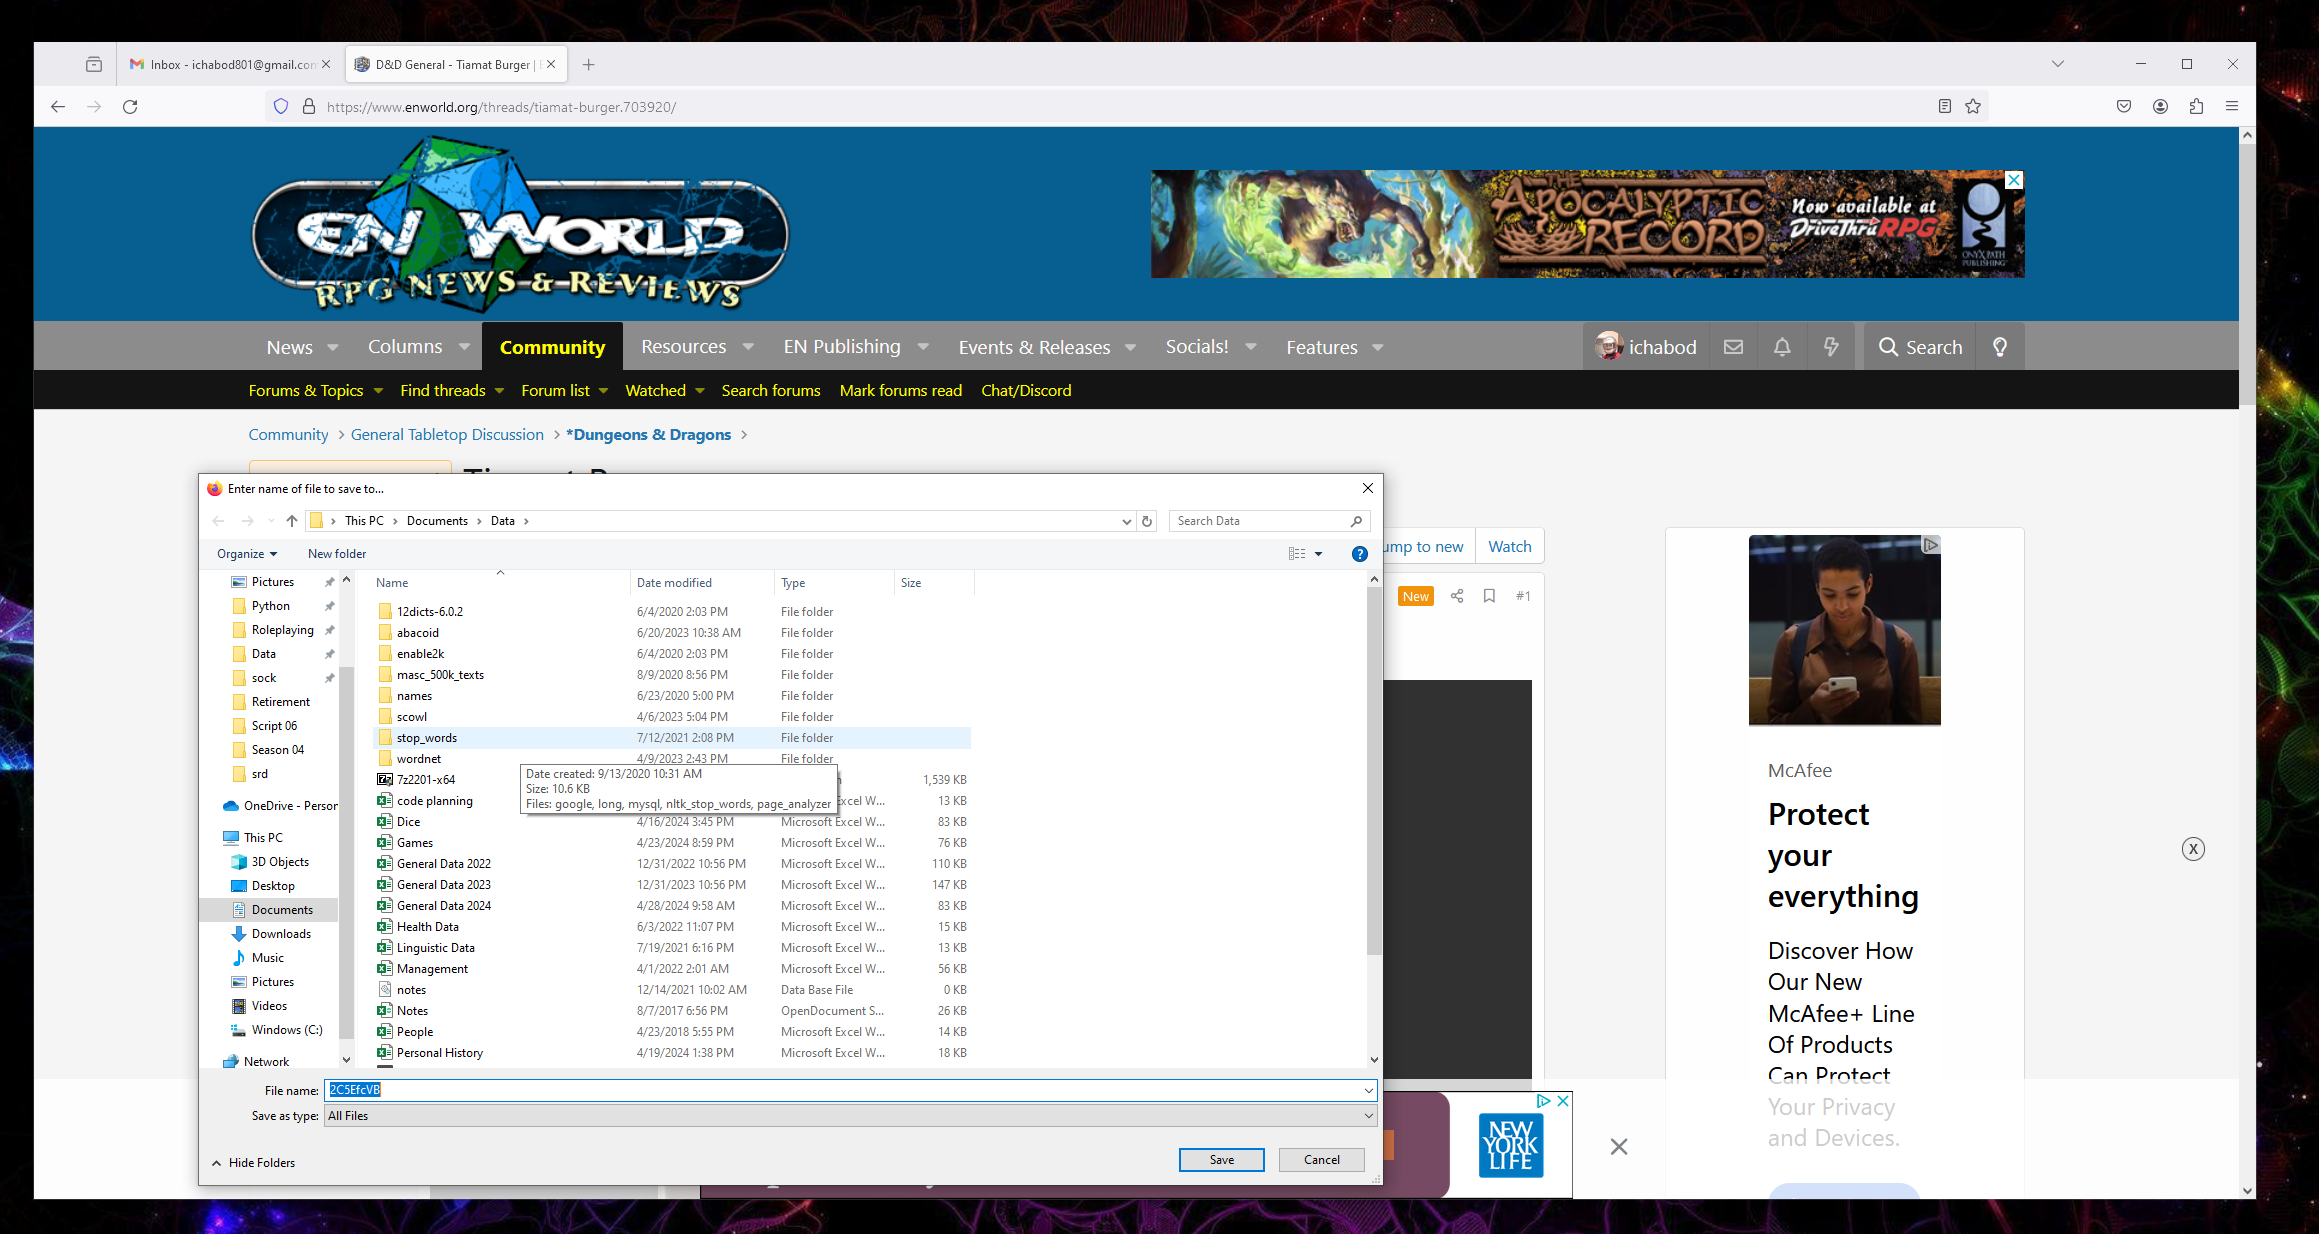Click the lightning bolt what's new icon
Screen dimensions: 2319x1234
click(1831, 347)
